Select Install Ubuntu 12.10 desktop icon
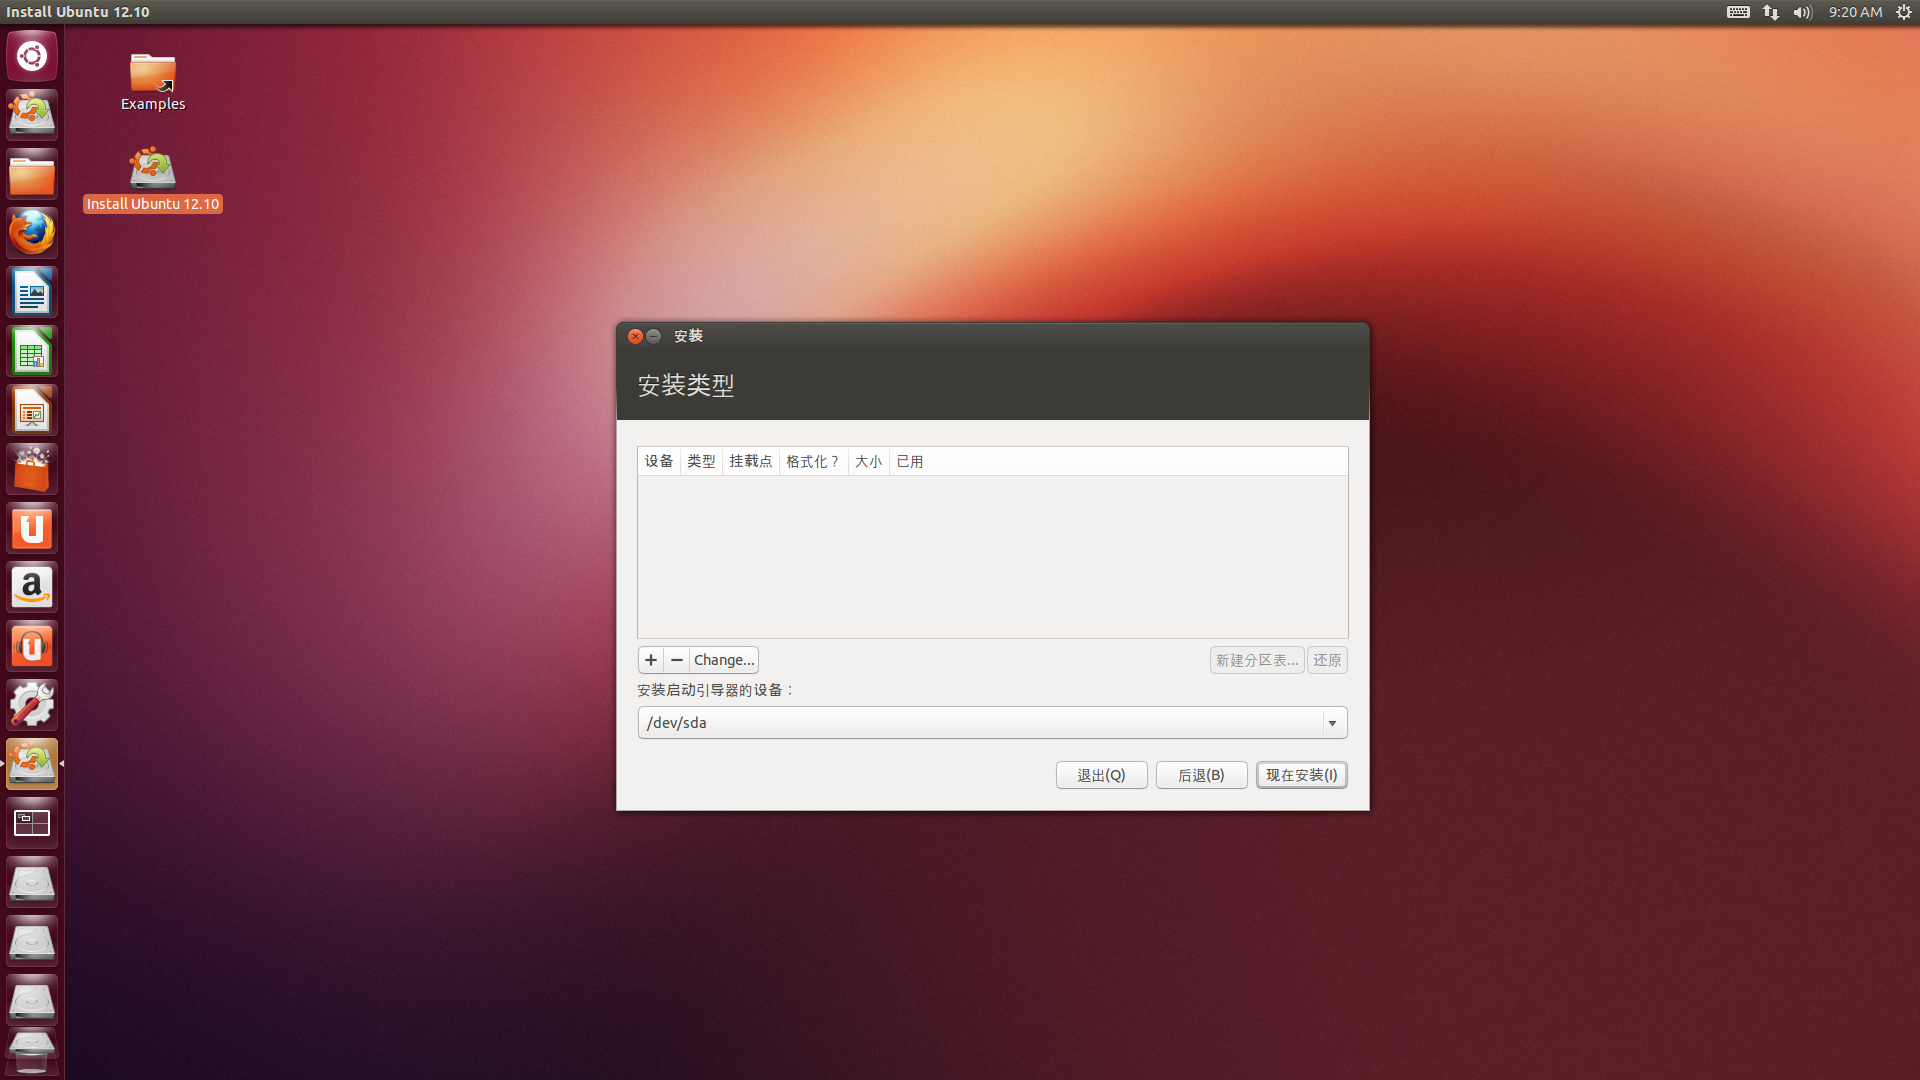 [153, 179]
